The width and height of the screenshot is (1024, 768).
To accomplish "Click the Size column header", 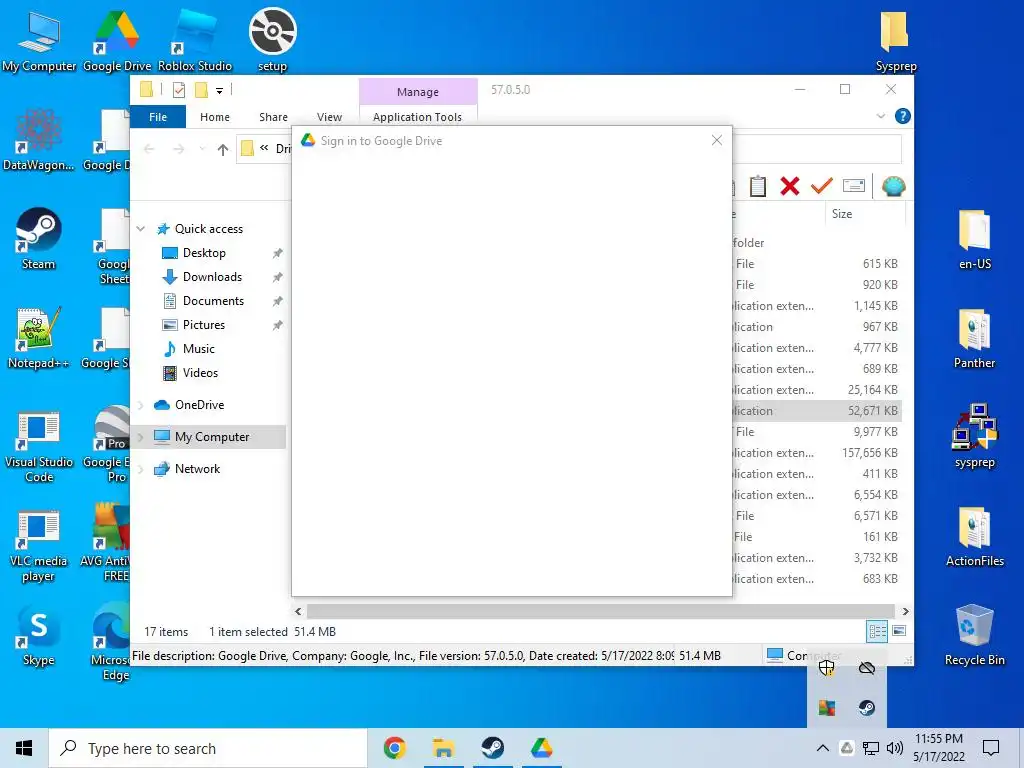I will [x=865, y=214].
